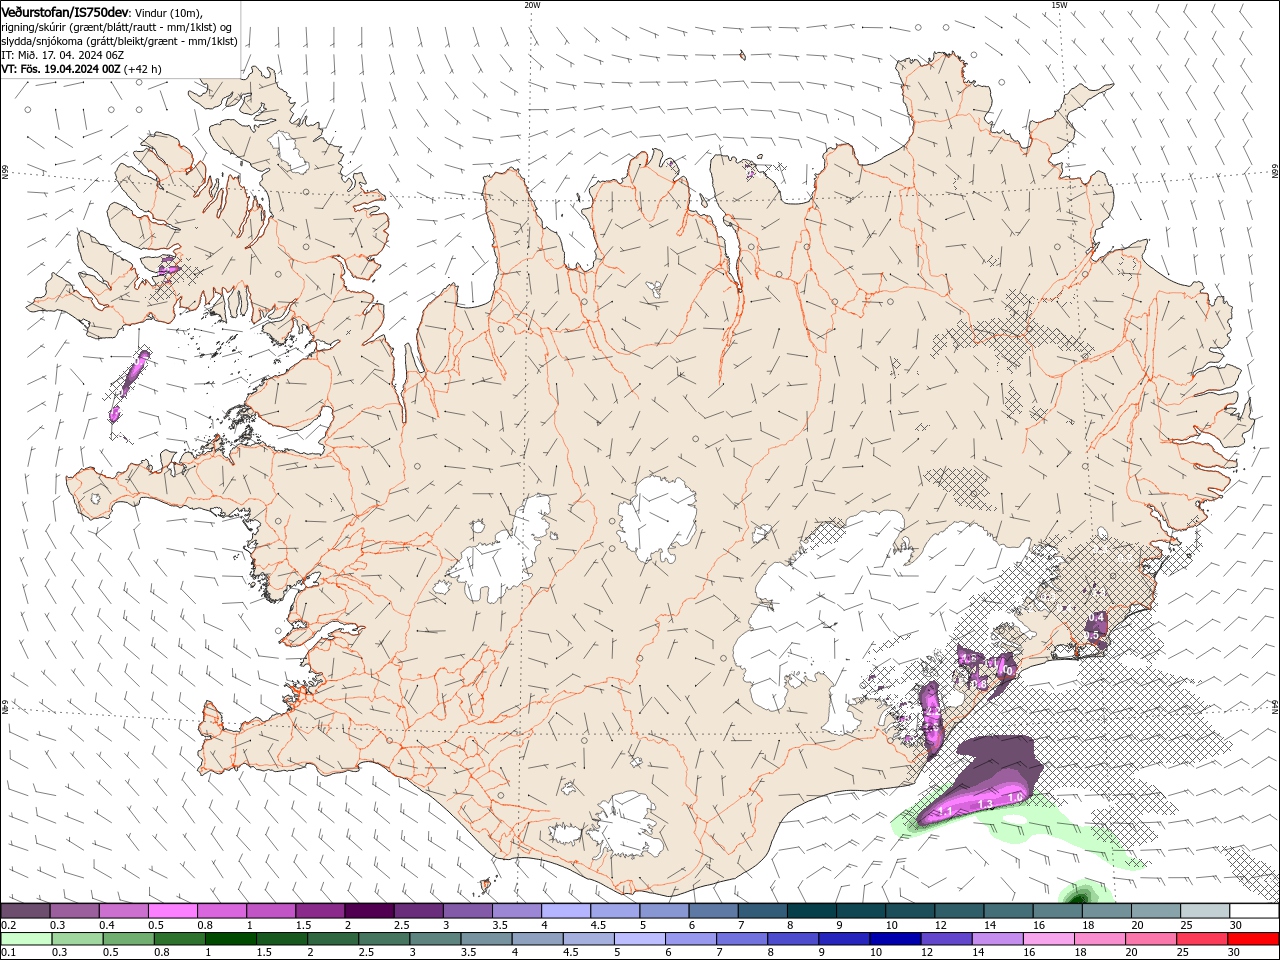
Task: Pick the rain legend swatch for 16–18
Action: (x=1049, y=939)
